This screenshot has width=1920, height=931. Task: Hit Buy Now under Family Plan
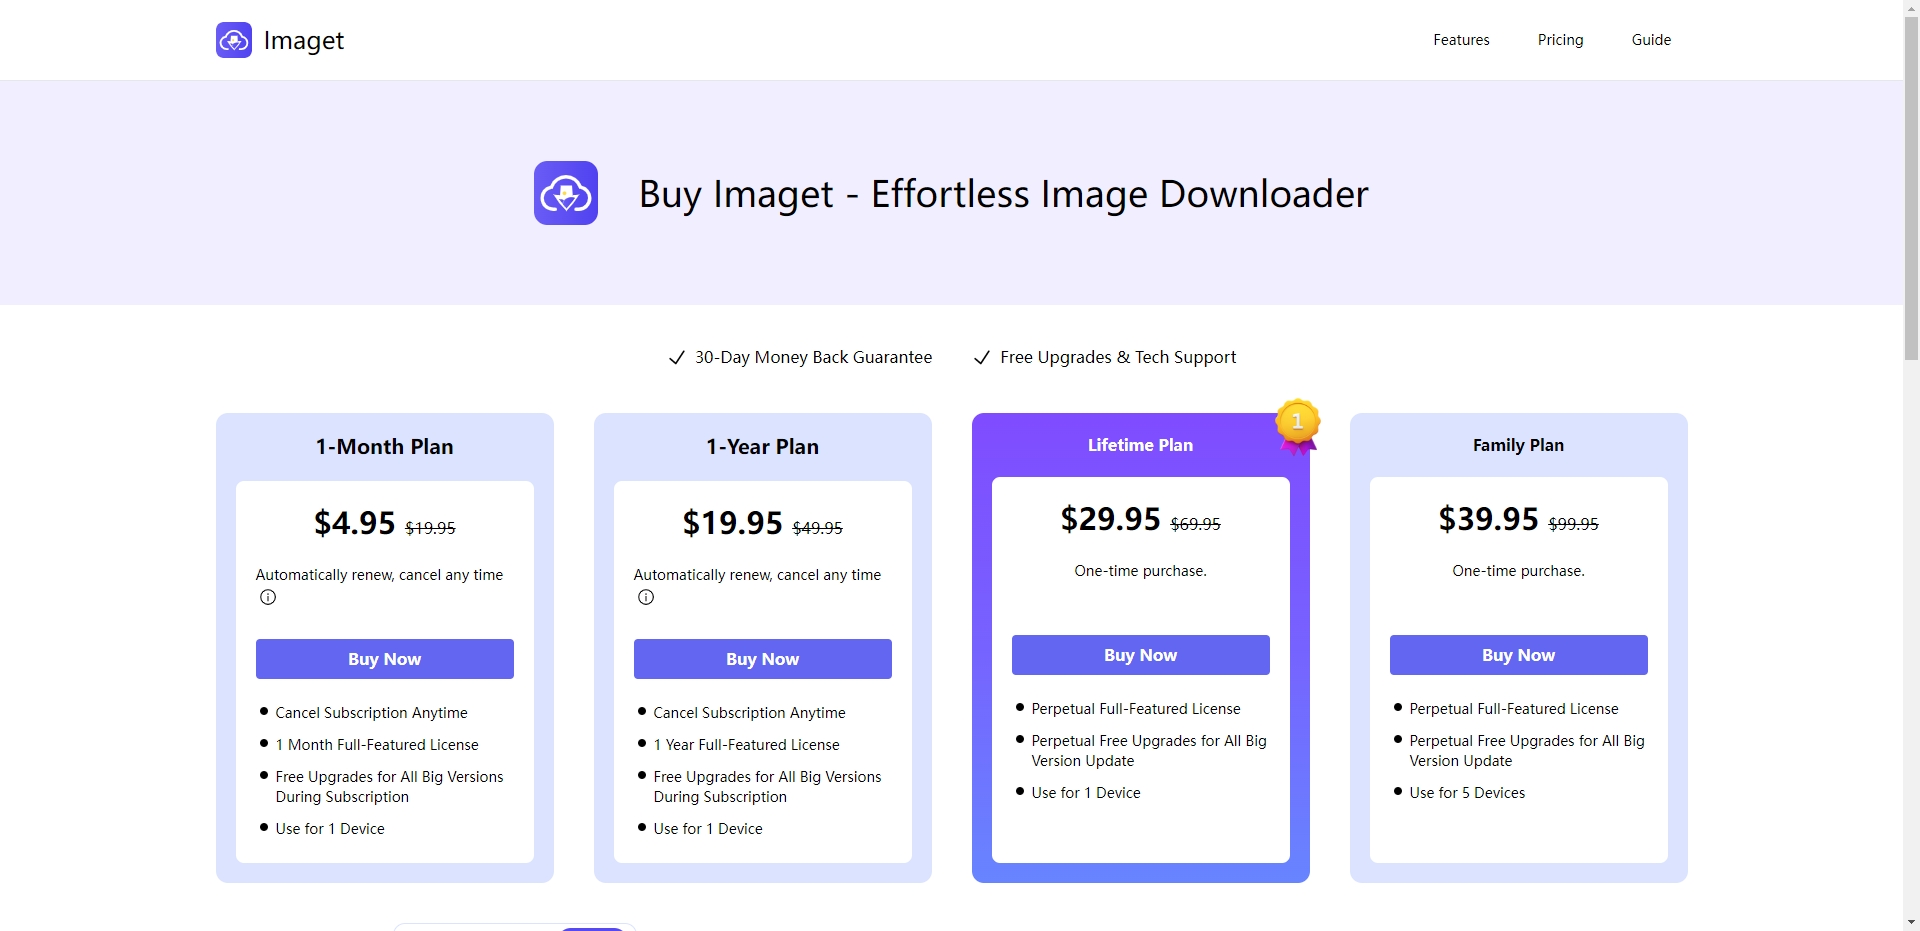[1519, 655]
